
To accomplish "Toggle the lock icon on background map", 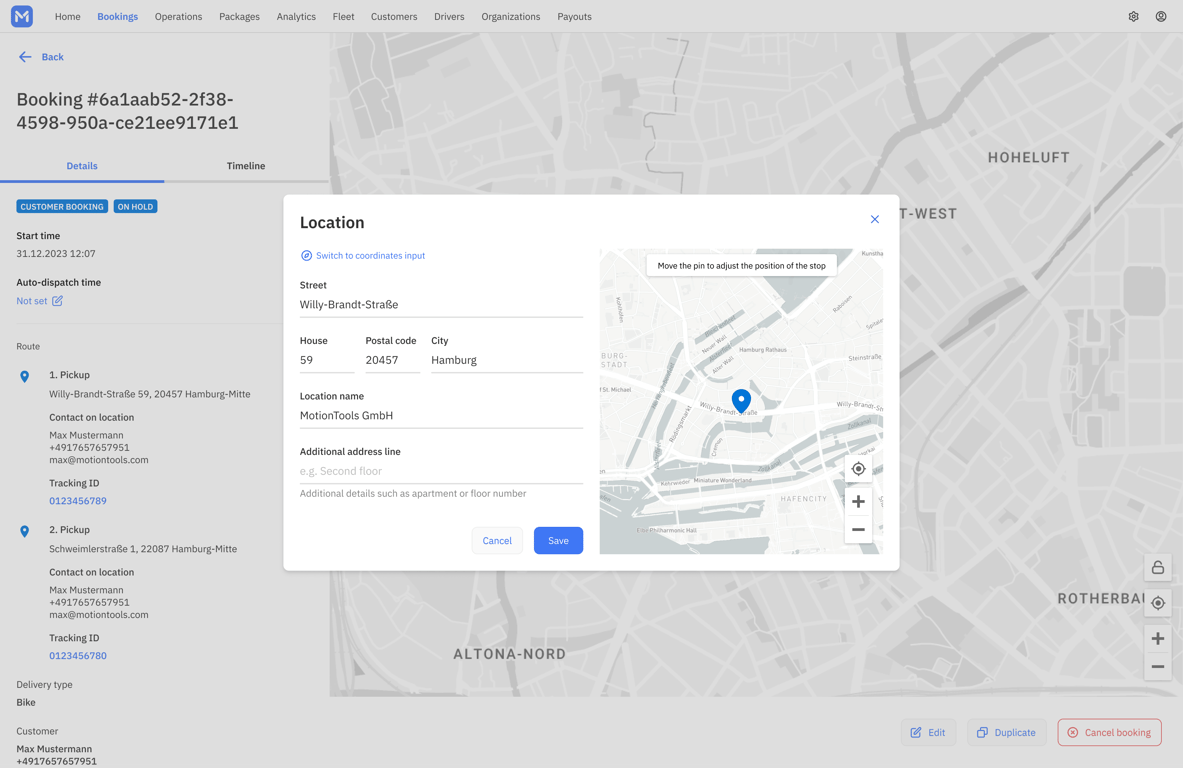I will coord(1157,567).
